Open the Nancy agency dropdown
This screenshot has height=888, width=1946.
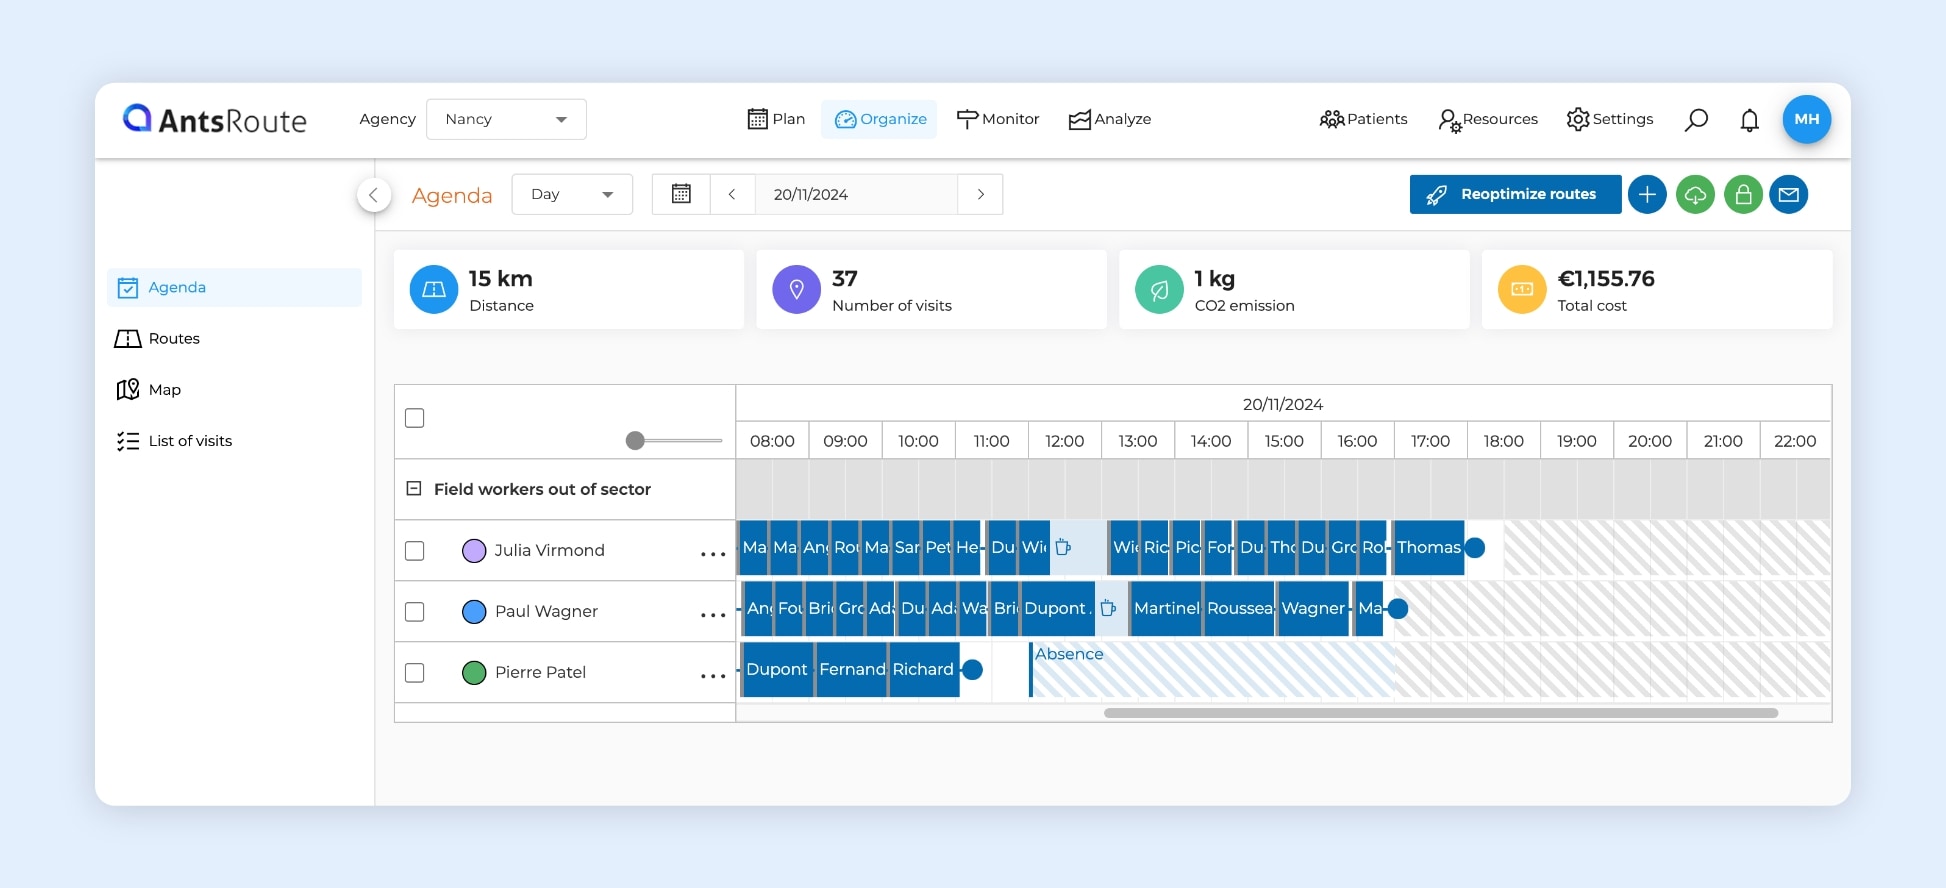[x=506, y=119]
